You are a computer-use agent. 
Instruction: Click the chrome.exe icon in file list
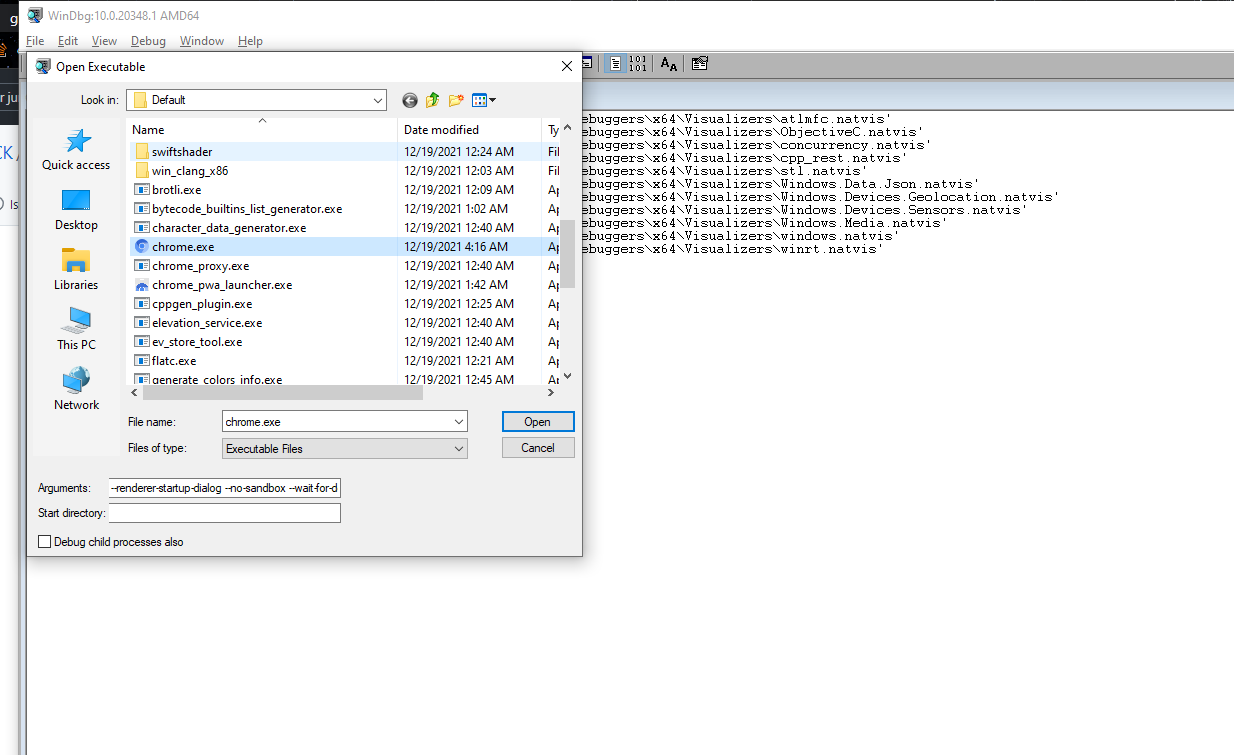coord(142,247)
